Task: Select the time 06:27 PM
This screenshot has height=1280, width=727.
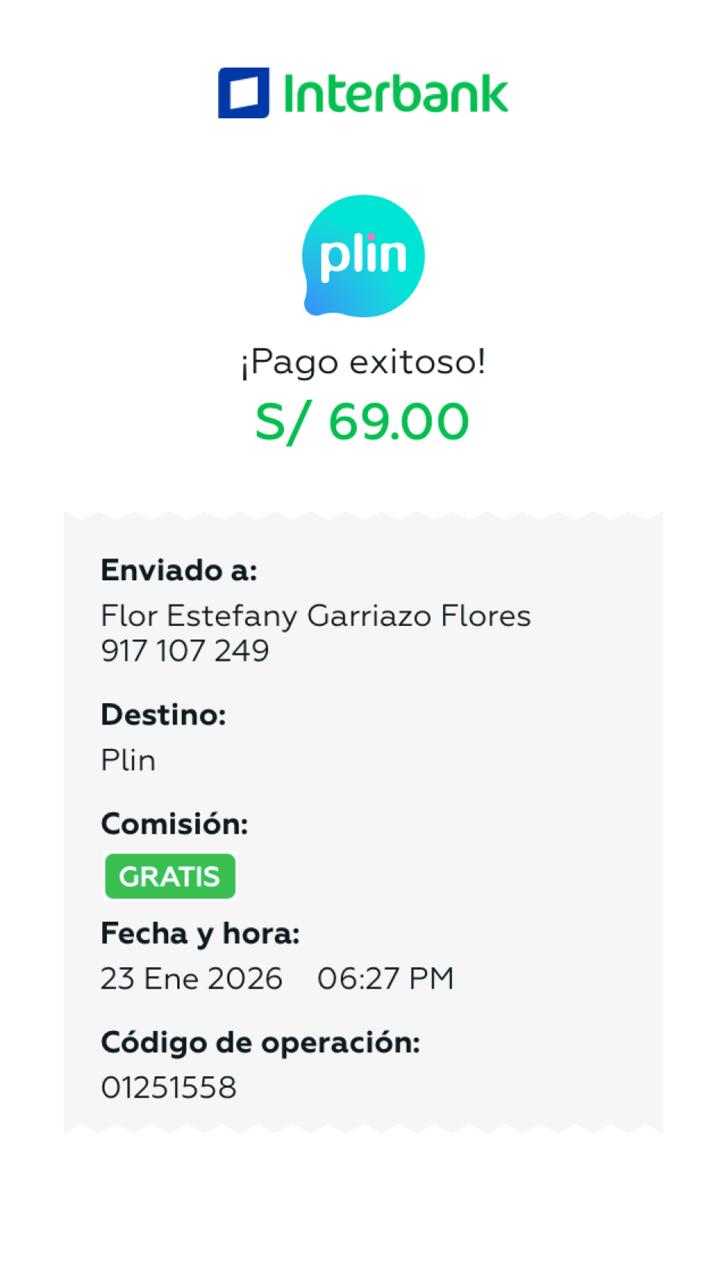Action: 385,979
